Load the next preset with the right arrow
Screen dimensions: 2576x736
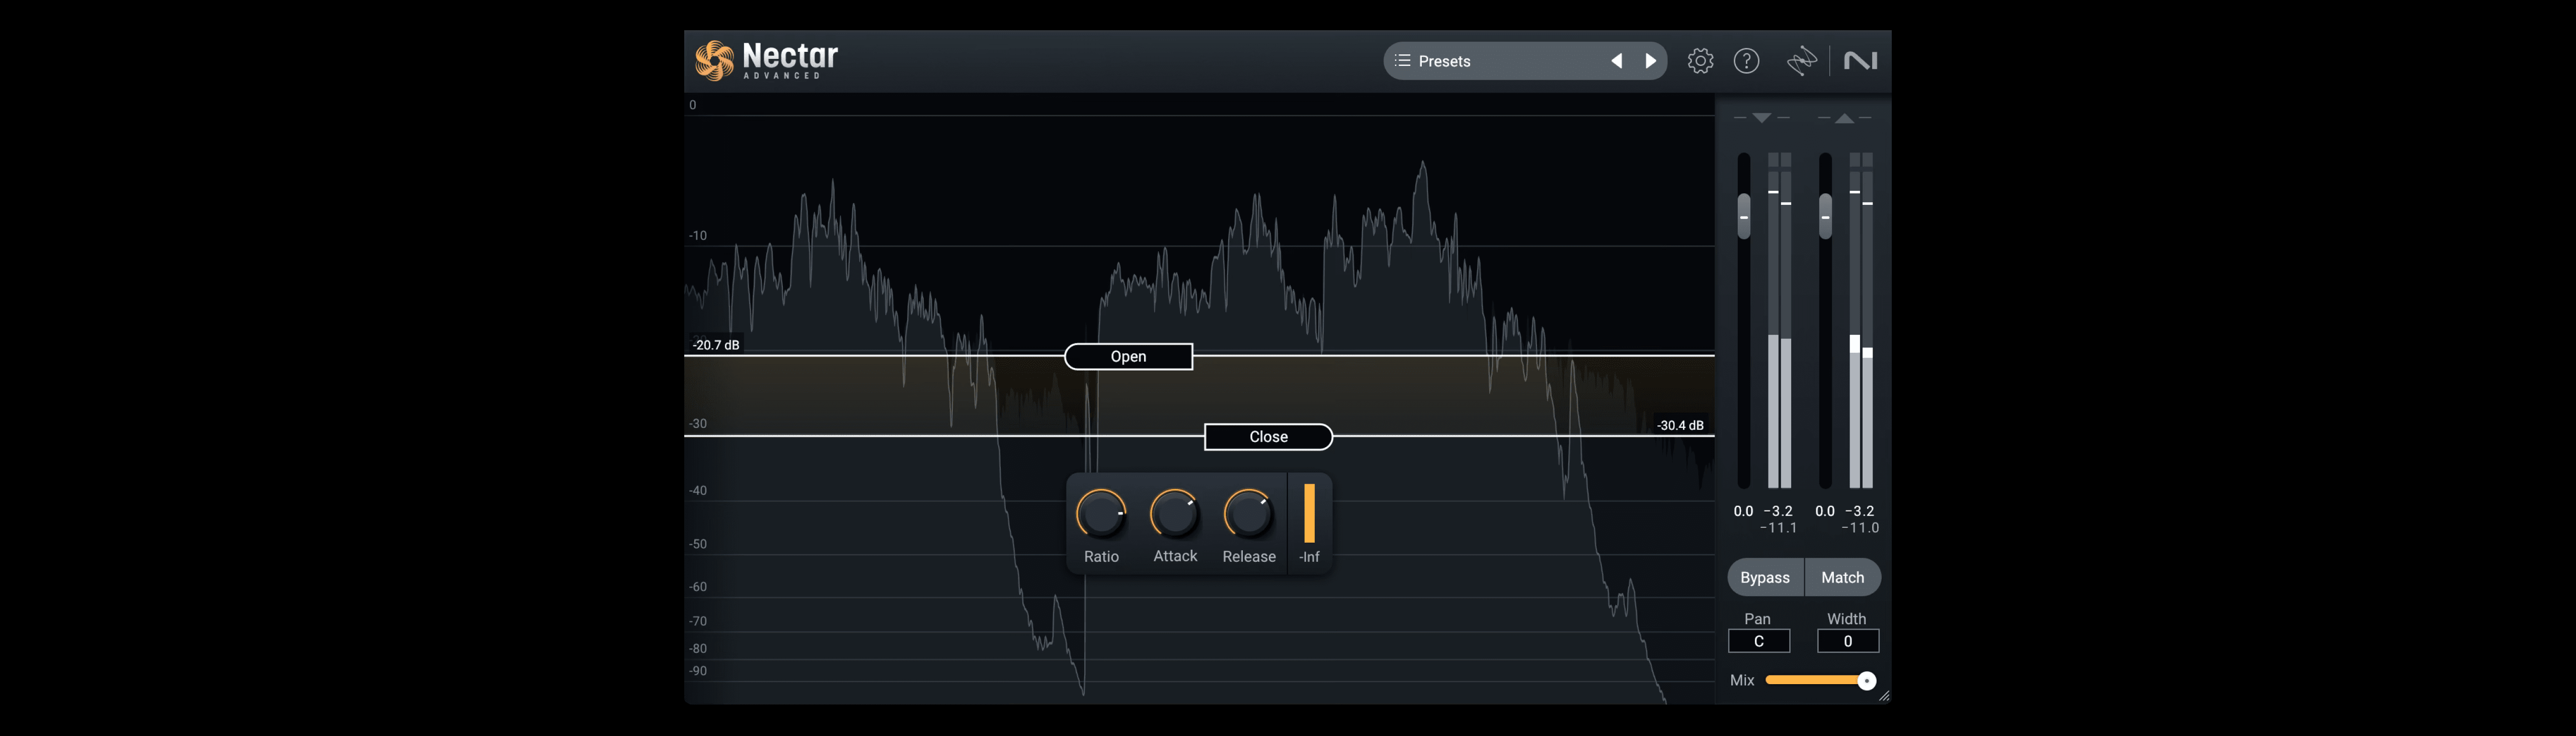click(1650, 60)
